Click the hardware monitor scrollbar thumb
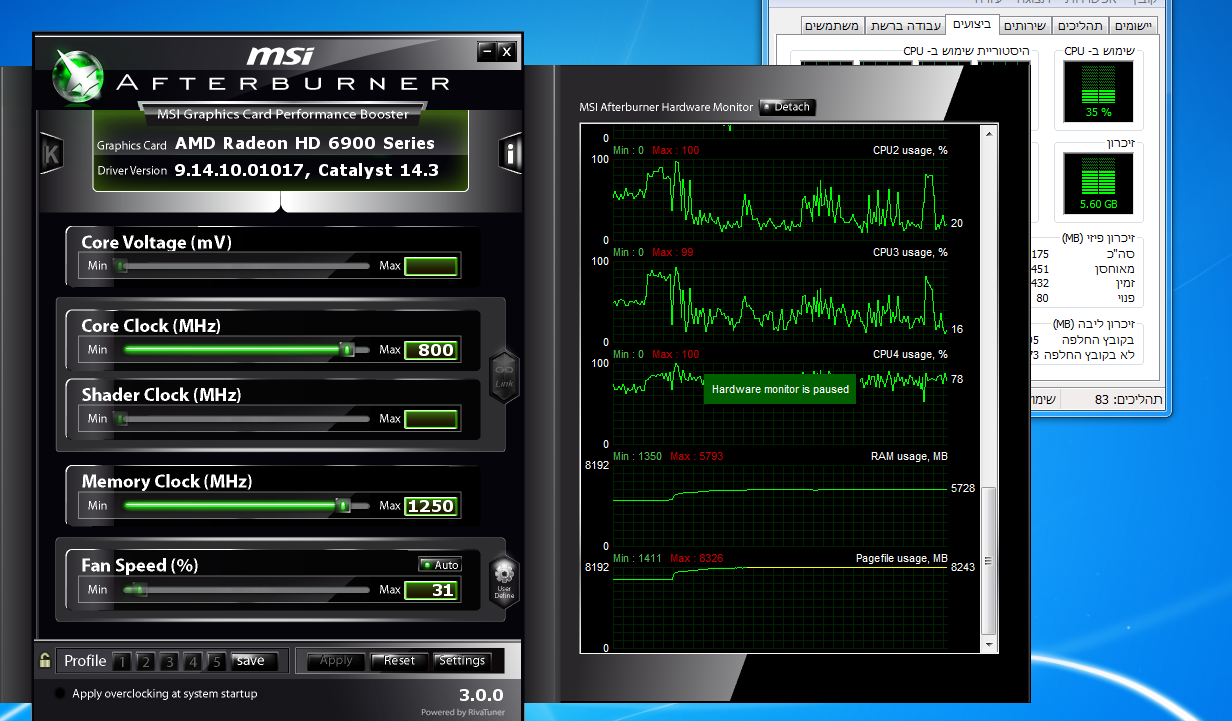Image resolution: width=1232 pixels, height=721 pixels. tap(989, 560)
